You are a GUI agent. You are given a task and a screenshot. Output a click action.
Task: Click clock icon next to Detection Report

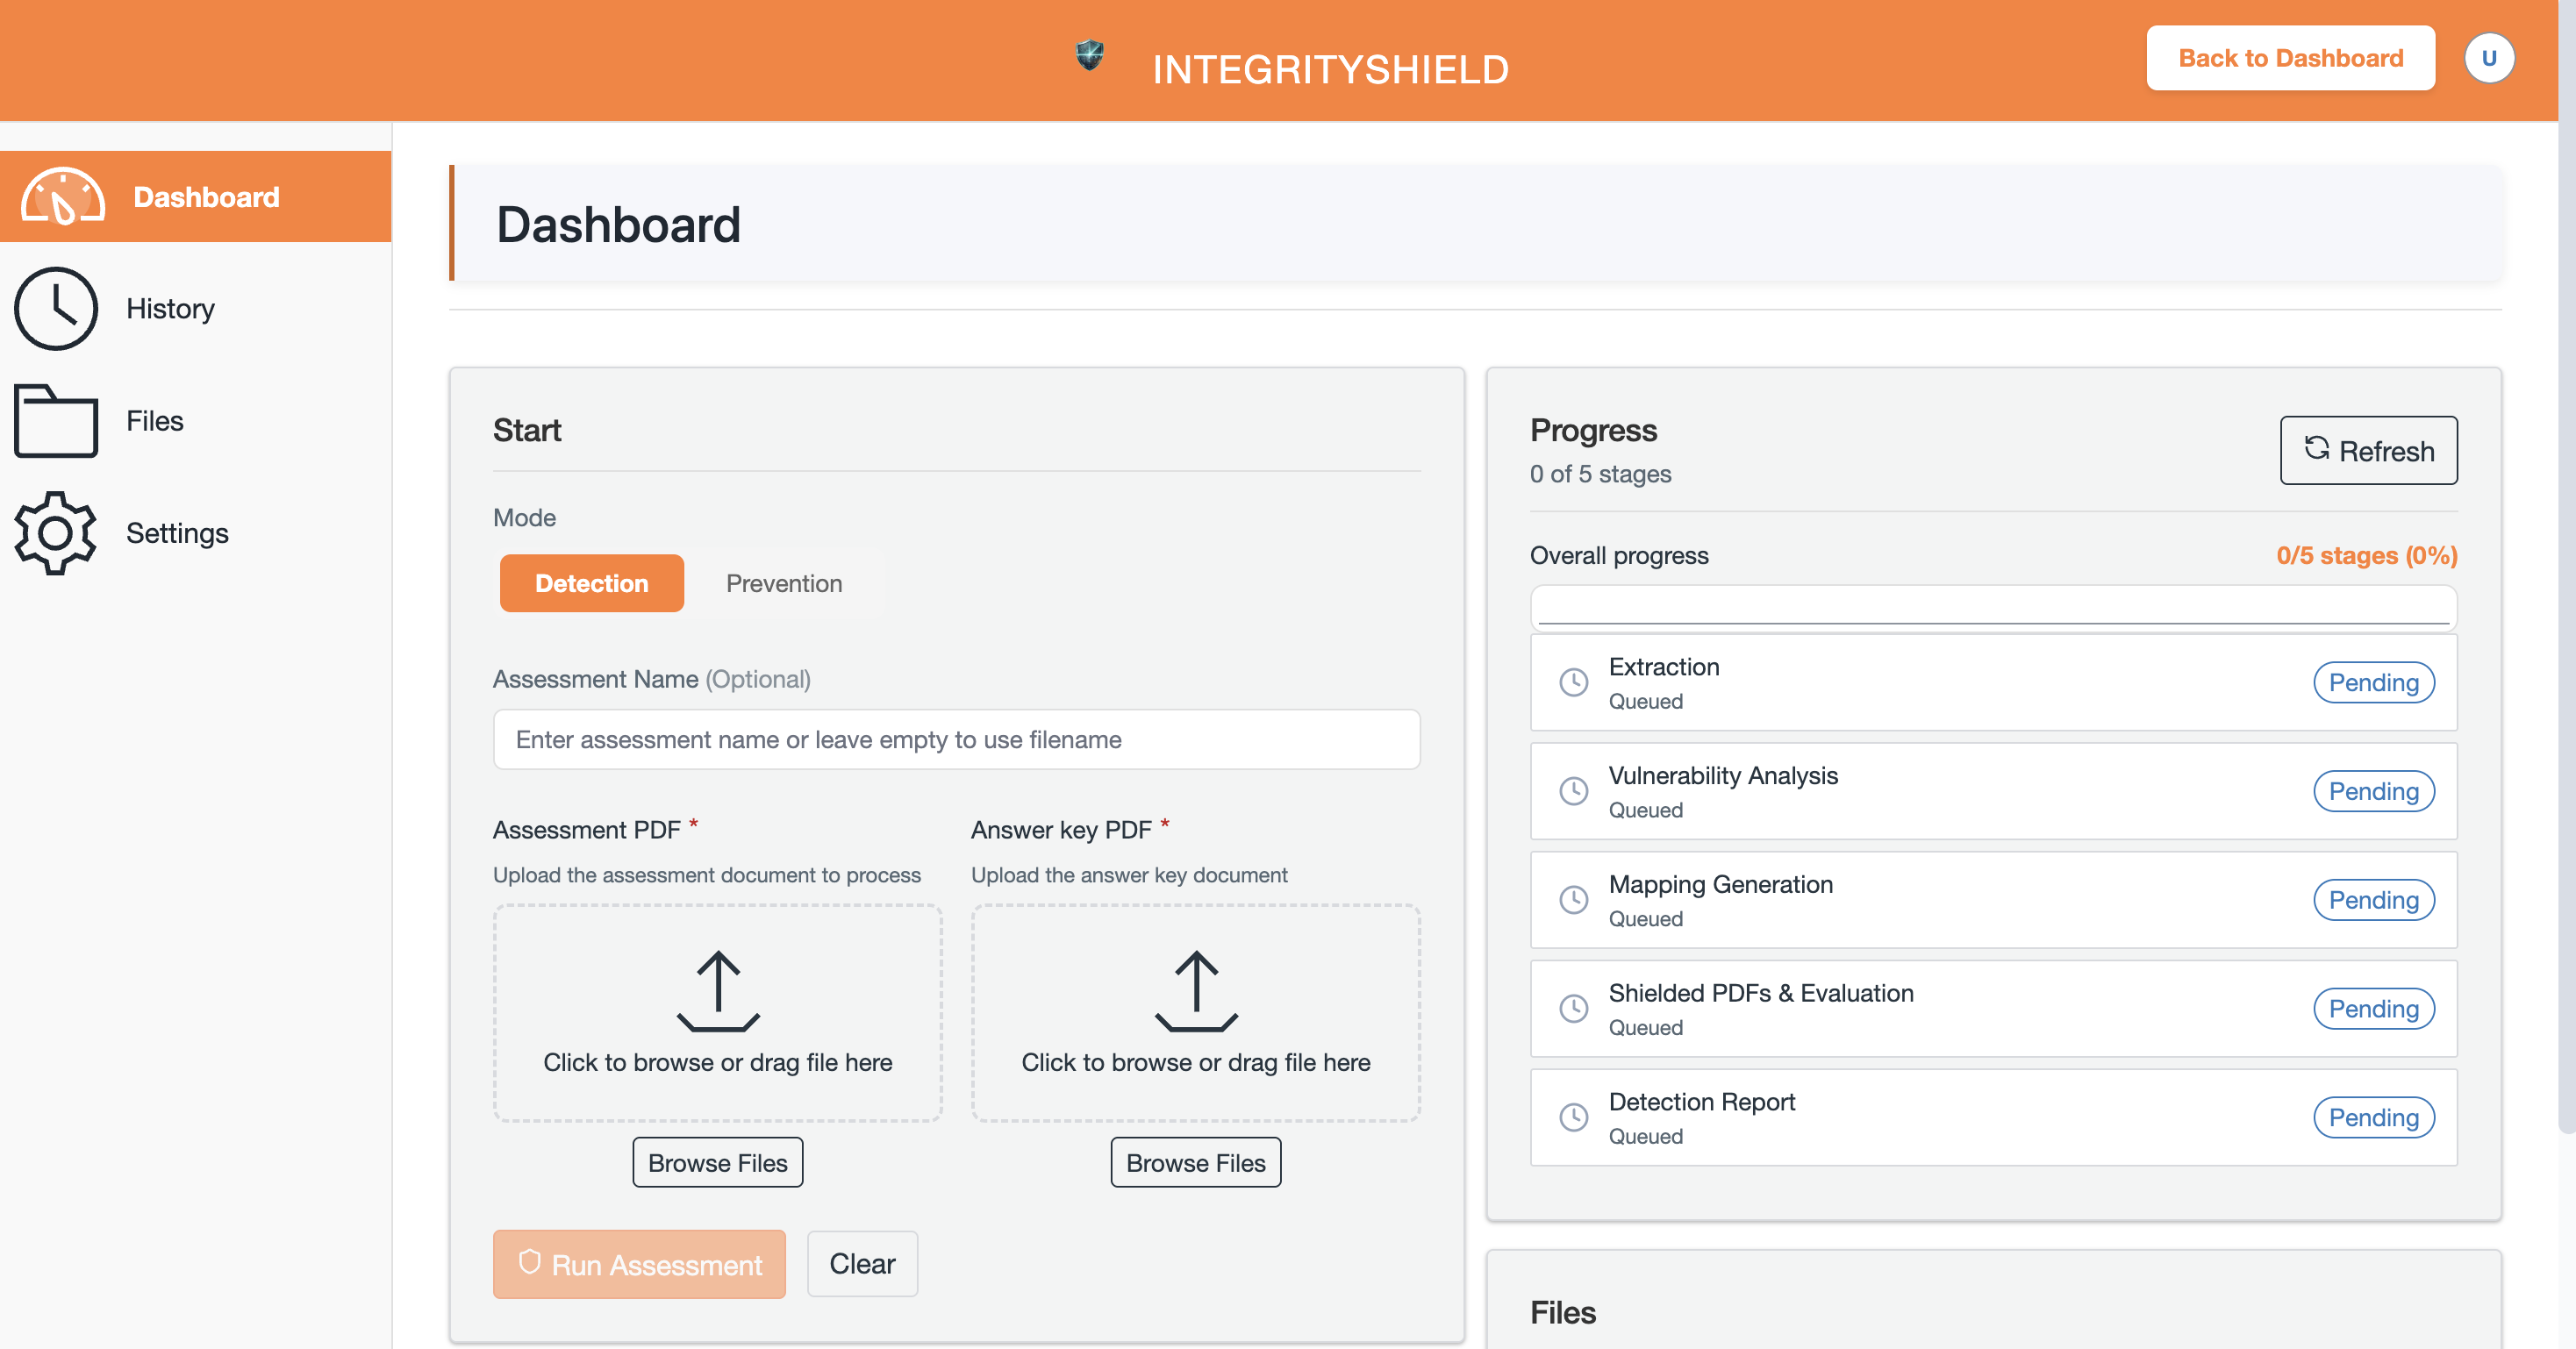coord(1573,1117)
